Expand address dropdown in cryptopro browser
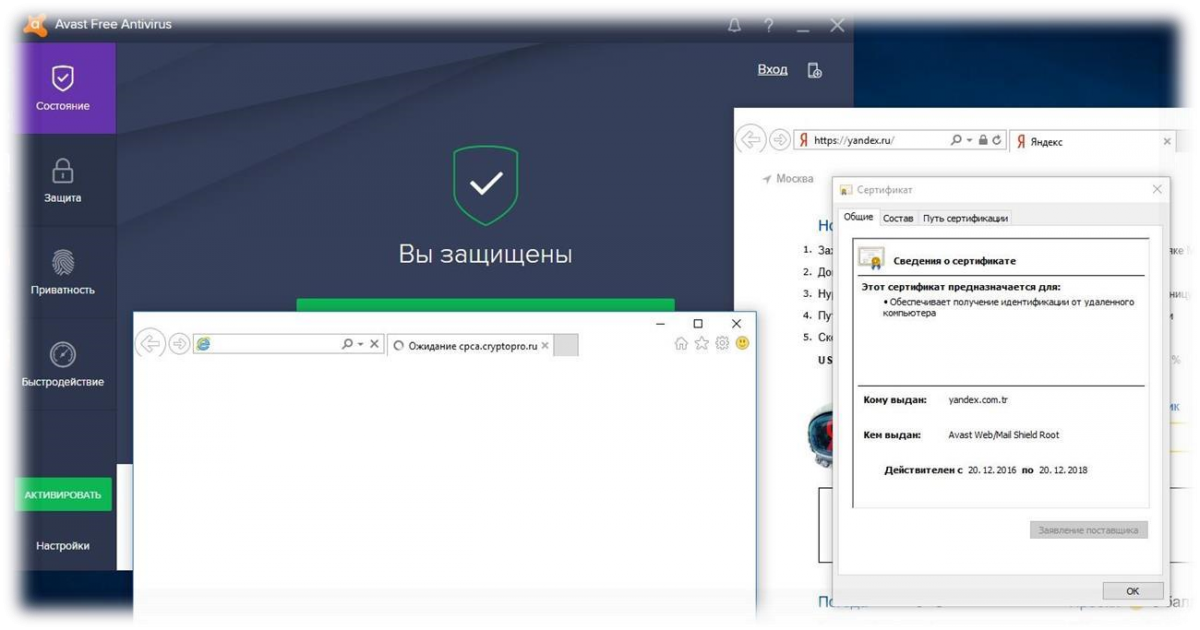1200x630 pixels. [x=360, y=344]
